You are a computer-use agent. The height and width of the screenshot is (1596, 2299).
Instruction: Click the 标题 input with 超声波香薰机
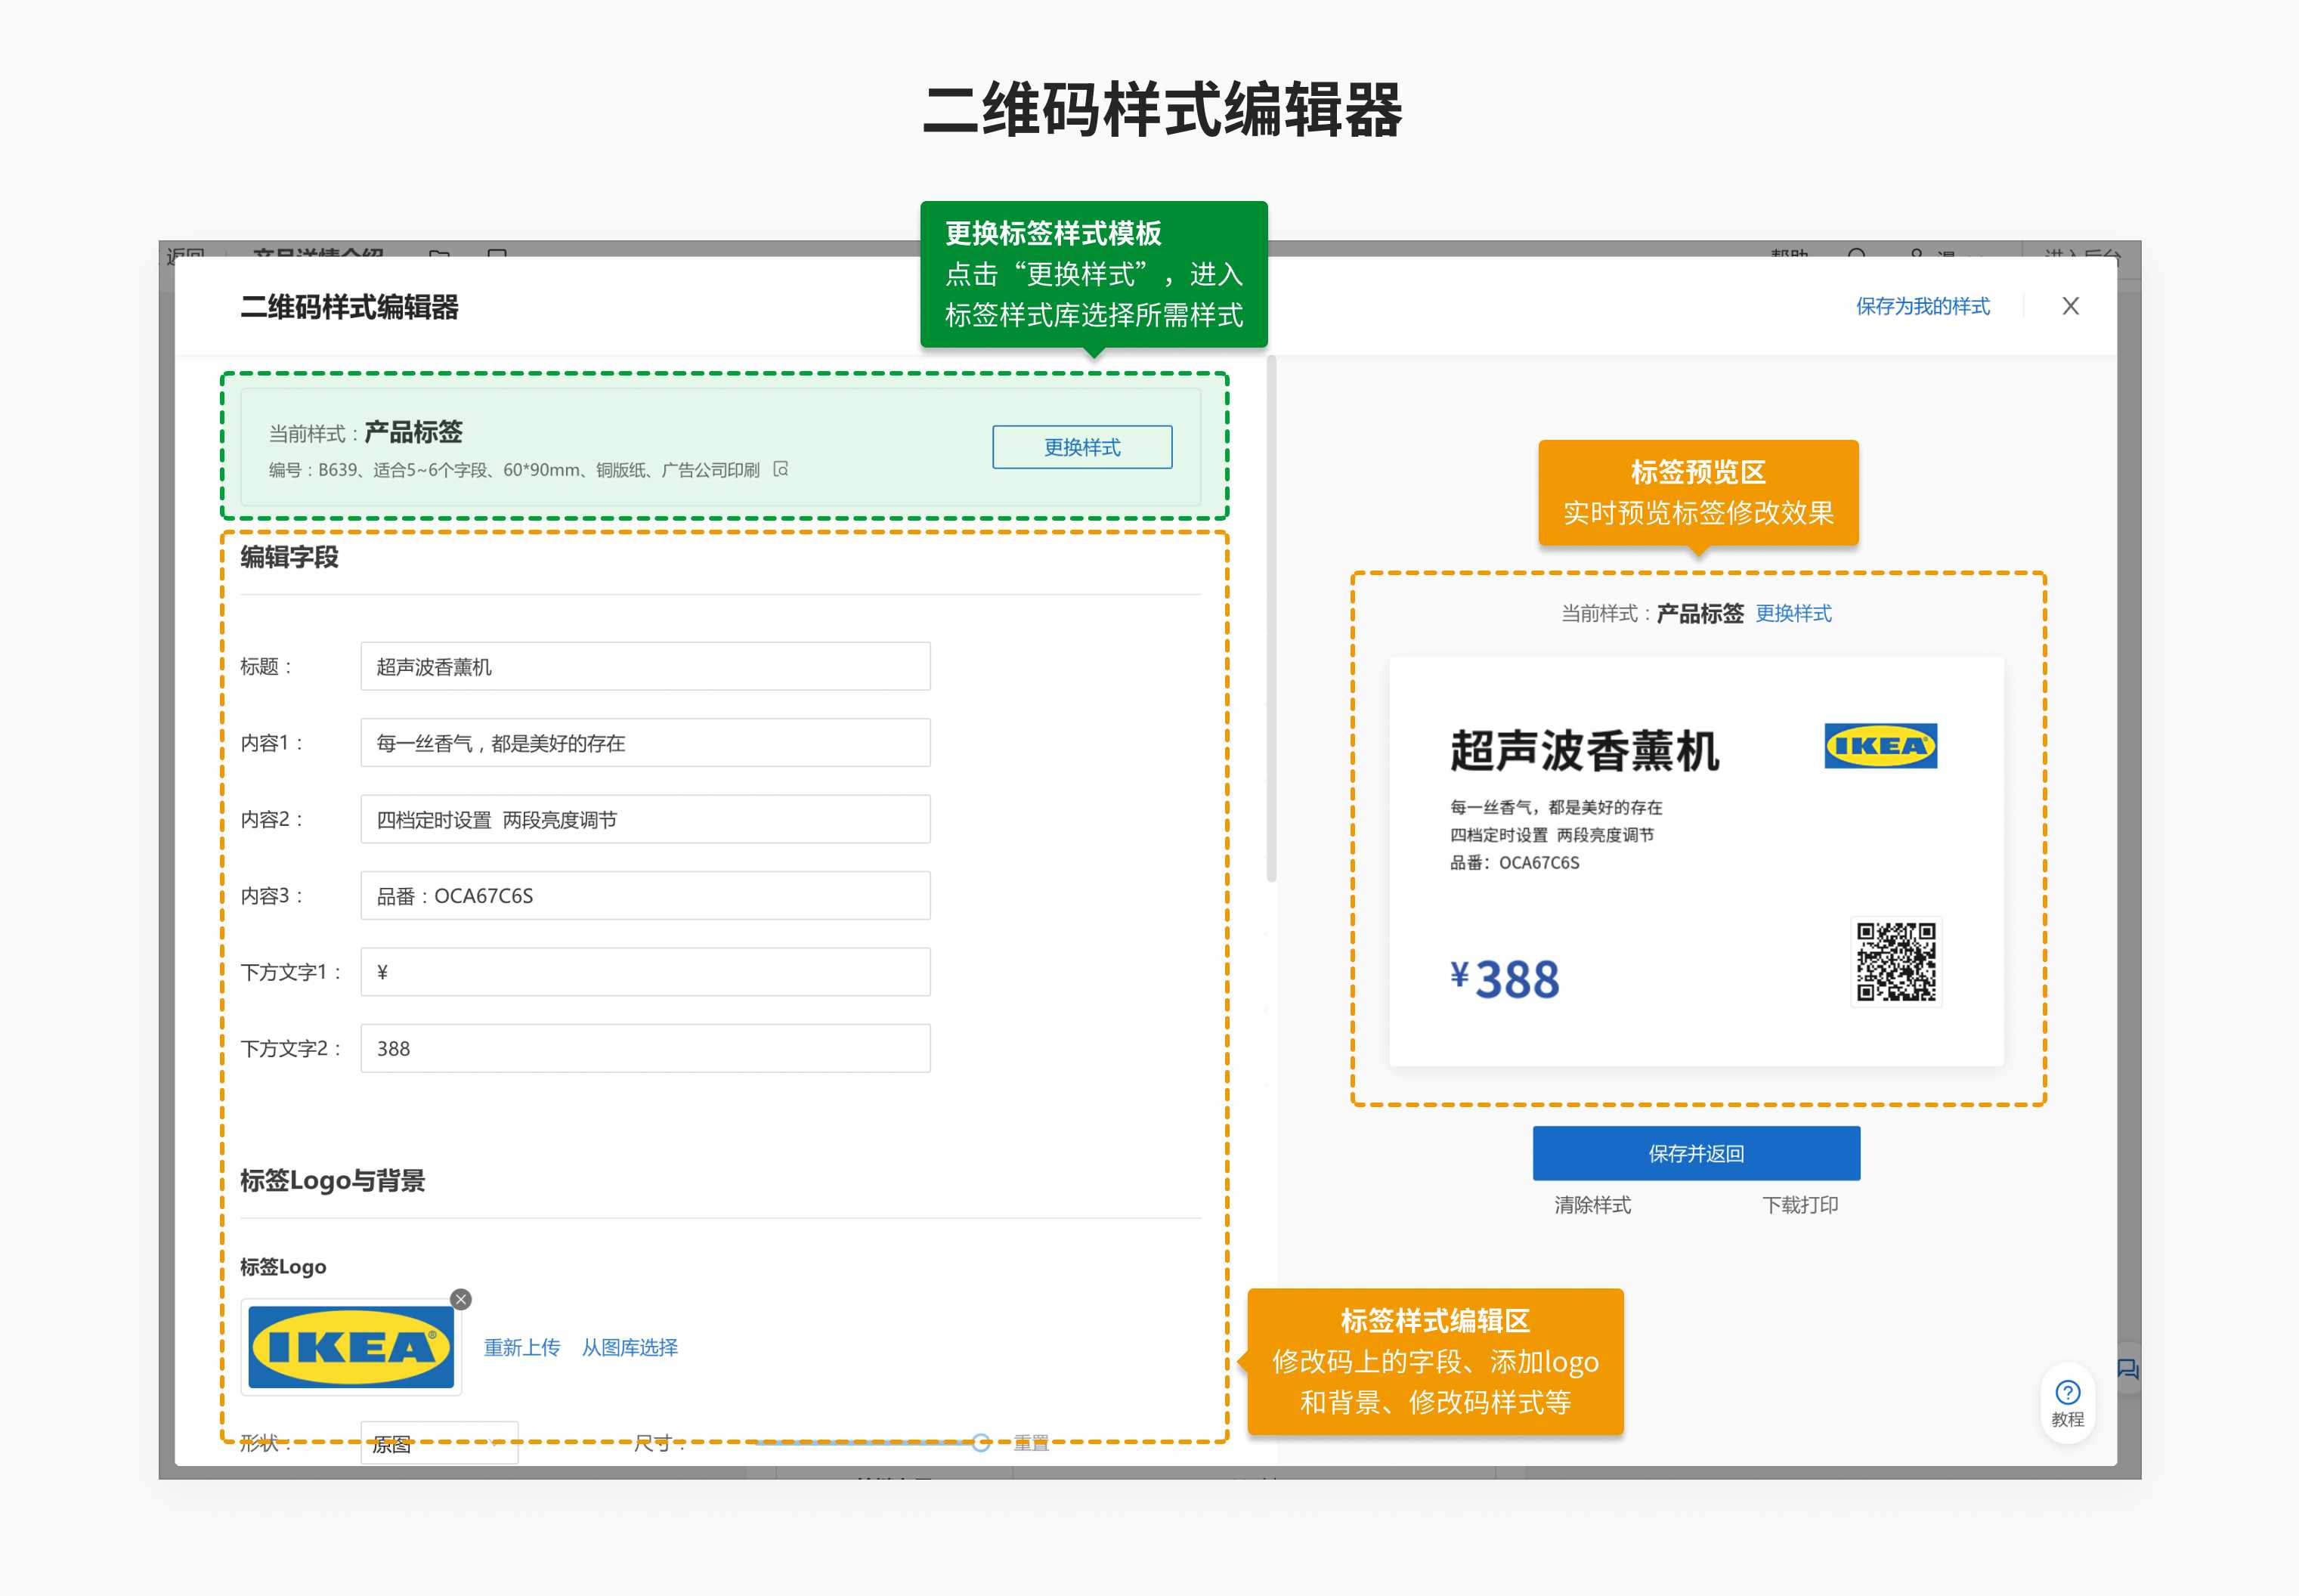tap(645, 666)
